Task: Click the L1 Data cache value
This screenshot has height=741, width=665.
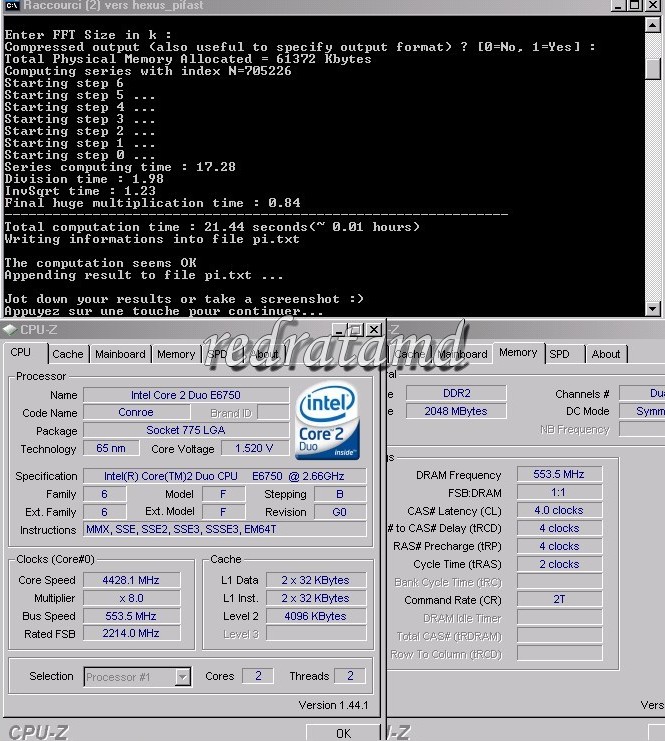Action: [x=316, y=580]
